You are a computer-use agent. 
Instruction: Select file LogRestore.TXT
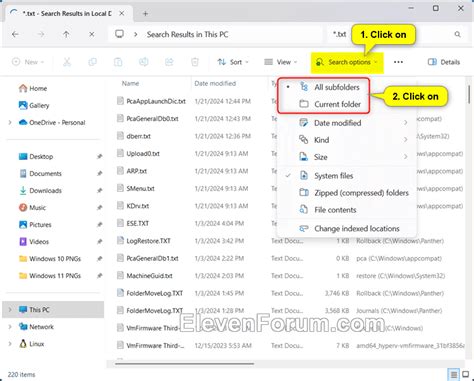144,241
